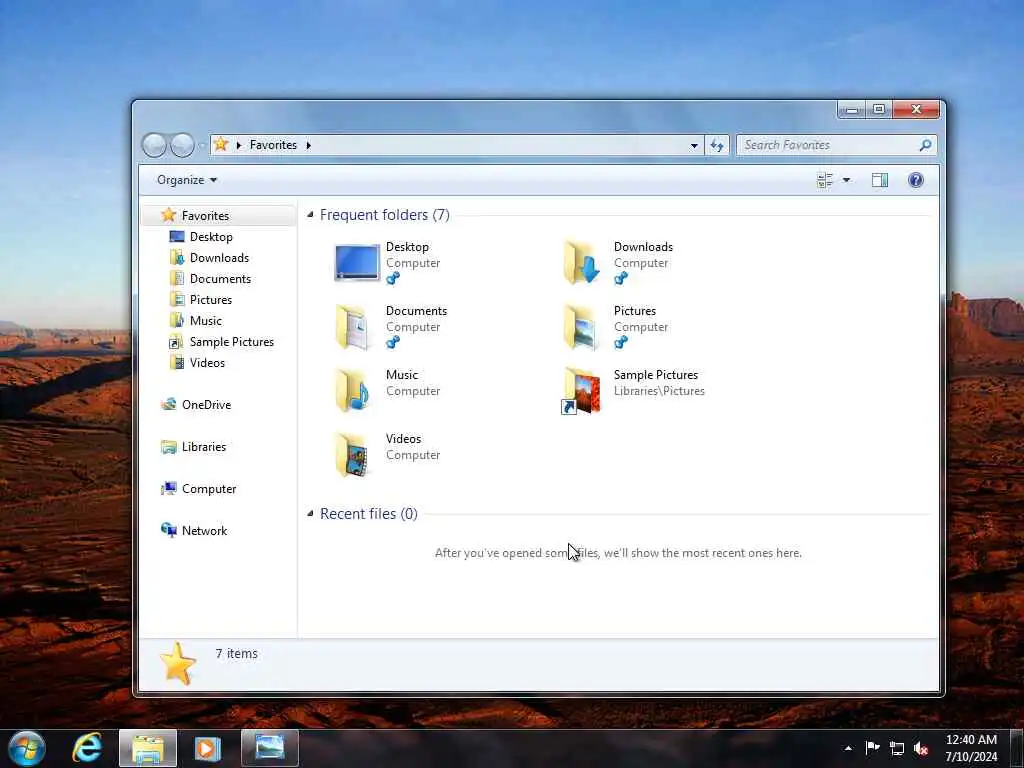Click the Favorites breadcrumb in address bar
The height and width of the screenshot is (768, 1024).
(273, 145)
